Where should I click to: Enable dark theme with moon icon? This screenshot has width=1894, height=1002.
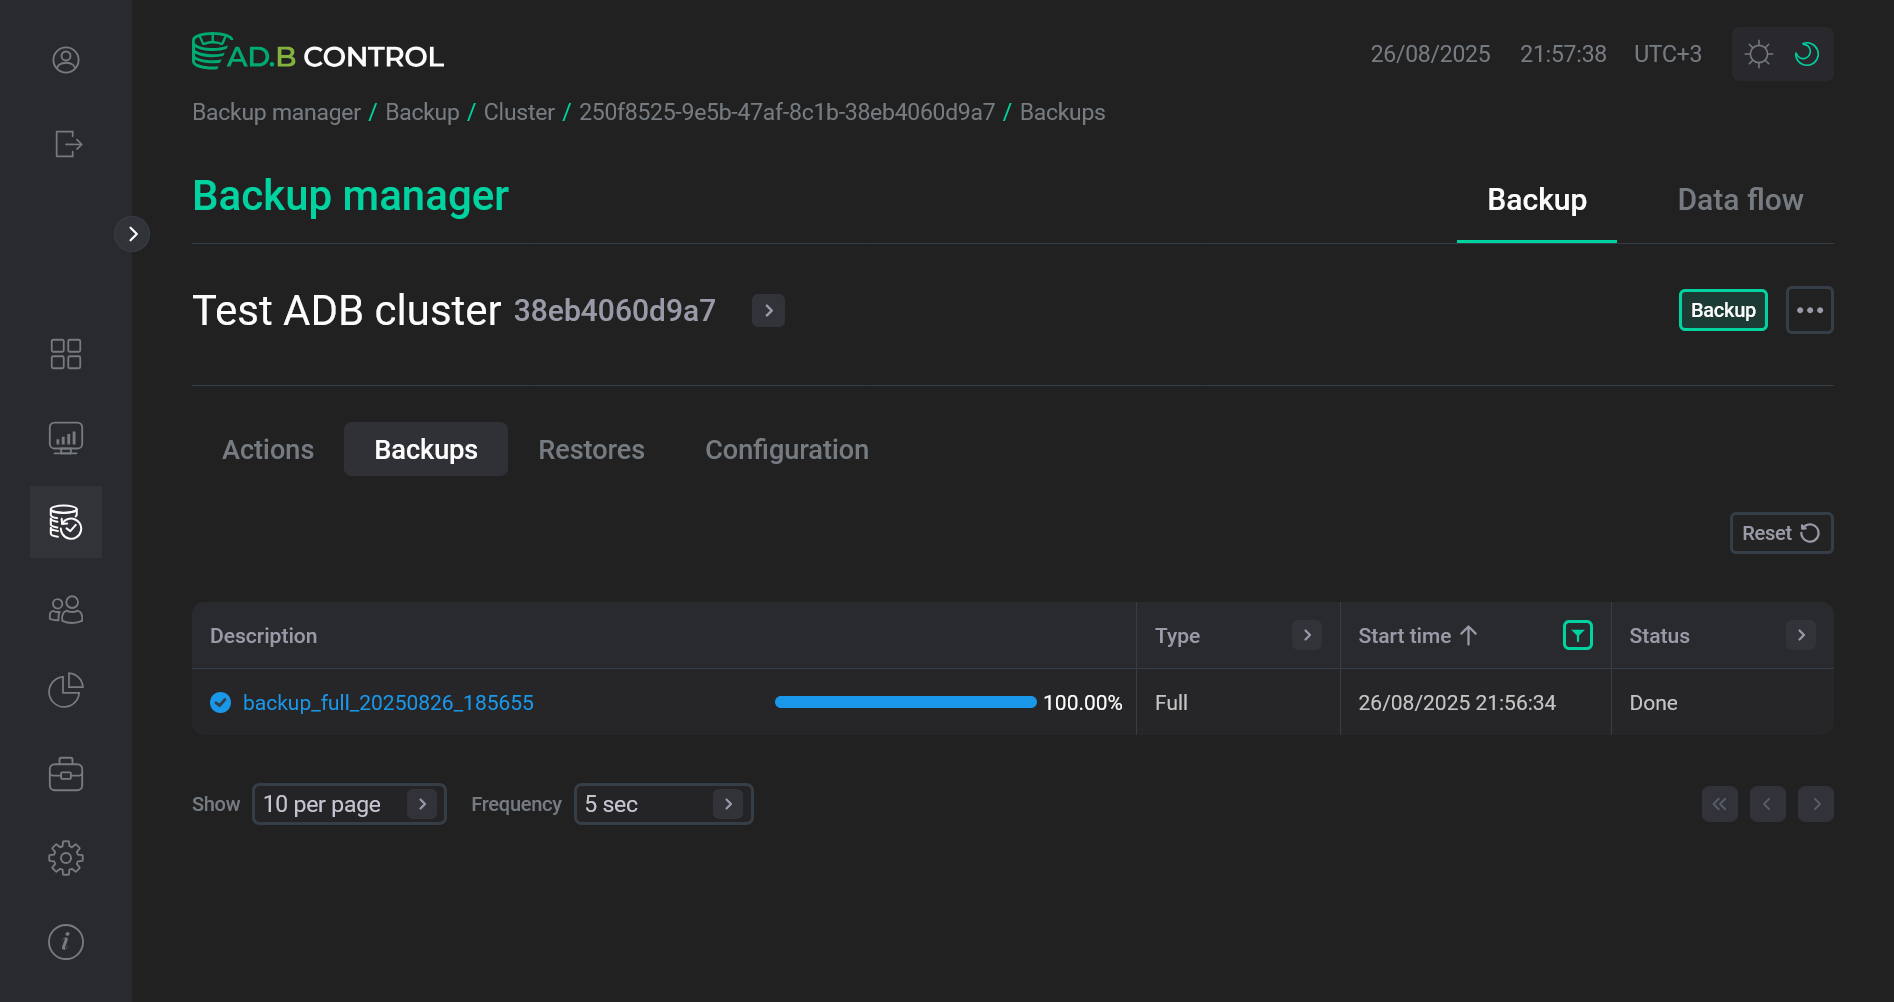click(x=1807, y=53)
